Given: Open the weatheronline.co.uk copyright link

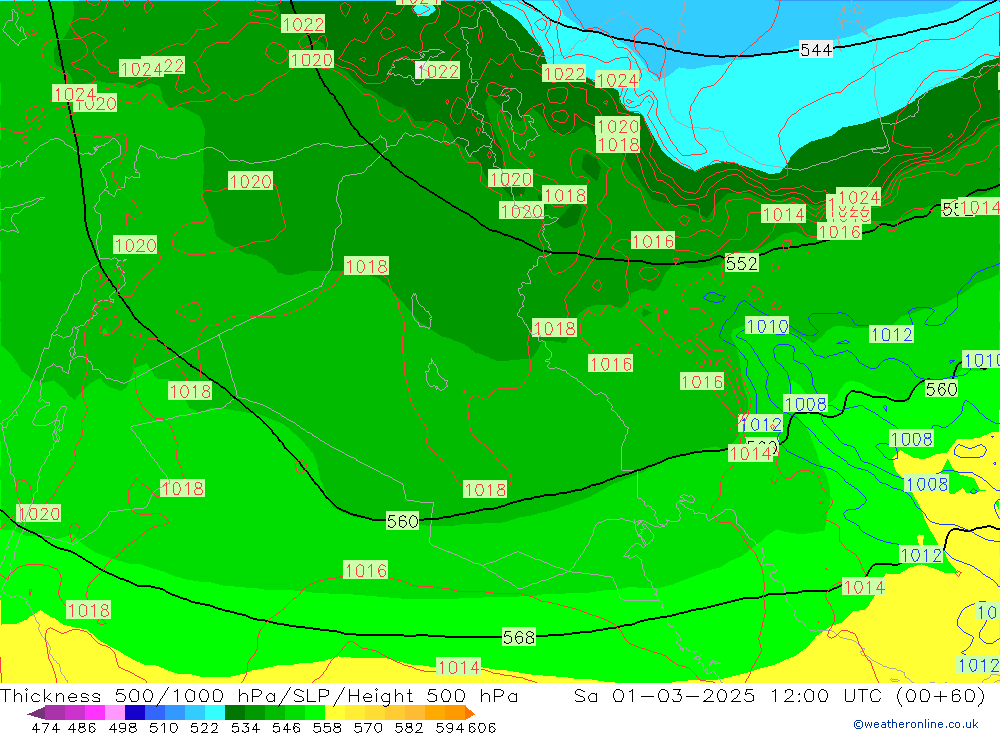Looking at the screenshot, I should coord(916,724).
